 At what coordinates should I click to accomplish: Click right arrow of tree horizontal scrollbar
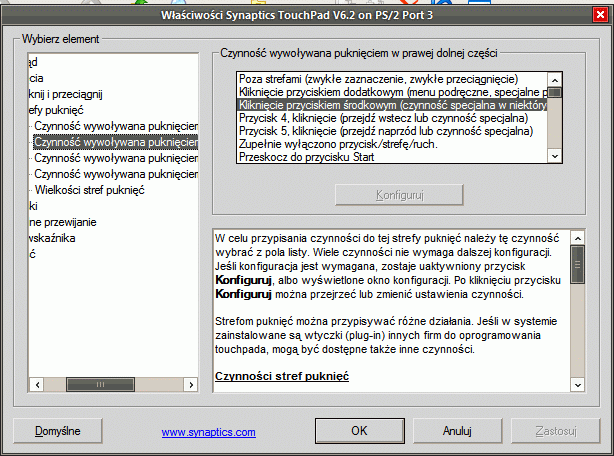tap(191, 385)
